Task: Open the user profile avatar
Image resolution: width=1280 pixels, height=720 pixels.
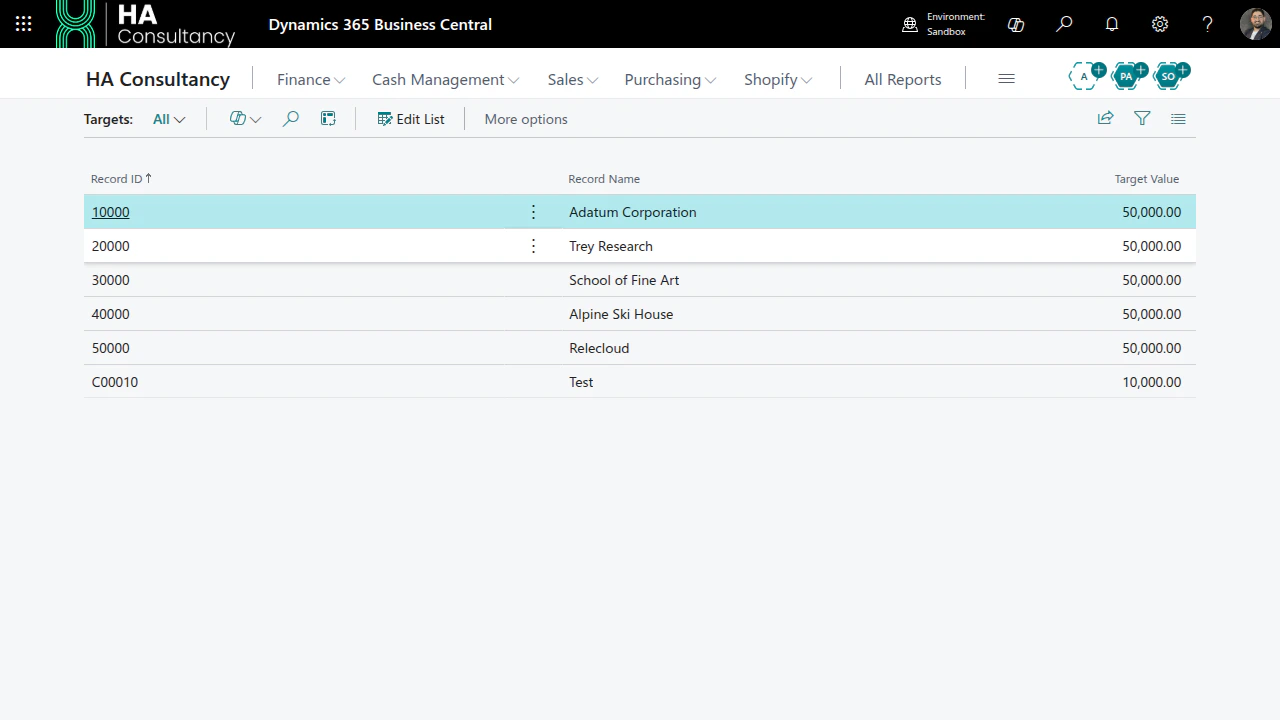Action: pos(1256,24)
